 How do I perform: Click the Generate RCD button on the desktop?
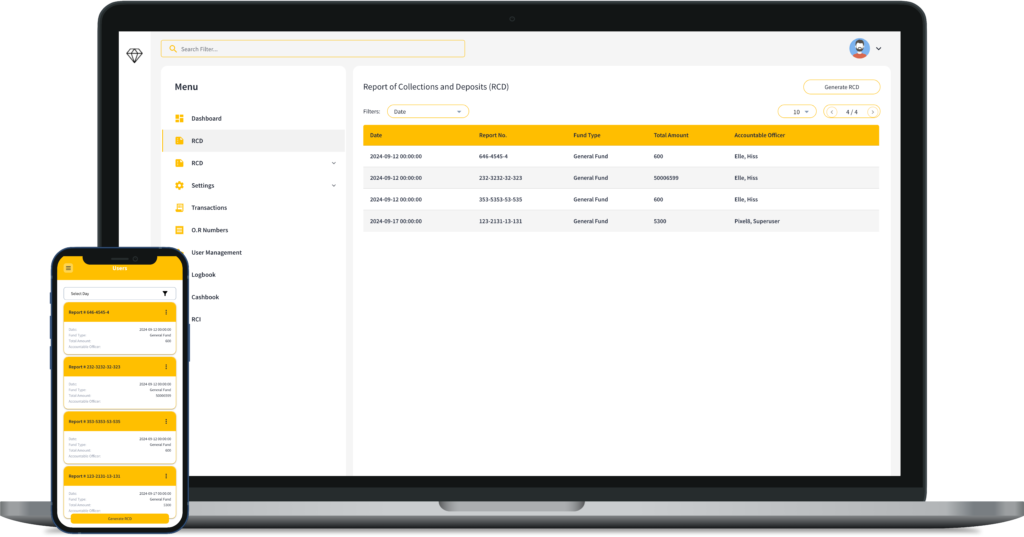point(841,87)
